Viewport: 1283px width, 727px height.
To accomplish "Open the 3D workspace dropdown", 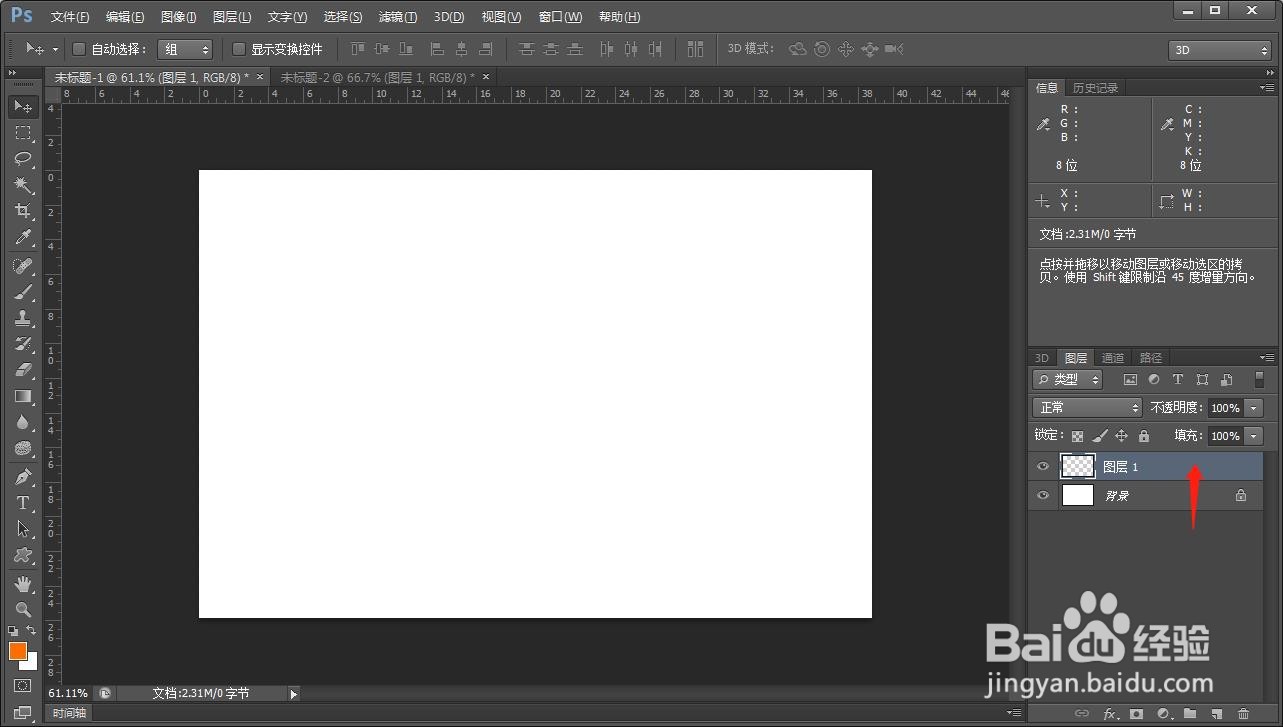I will [x=1220, y=50].
